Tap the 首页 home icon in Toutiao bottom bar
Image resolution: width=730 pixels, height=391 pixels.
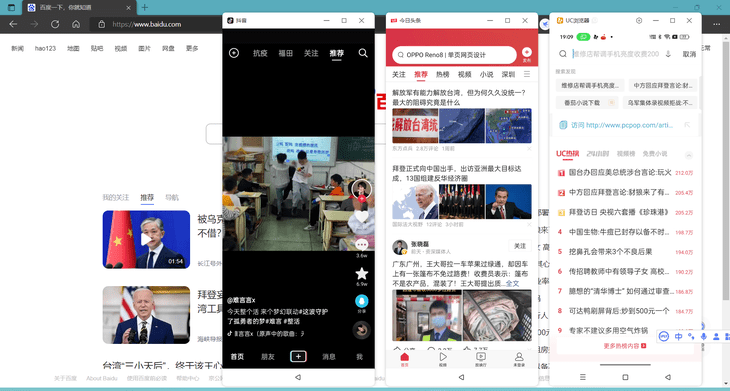coord(405,359)
